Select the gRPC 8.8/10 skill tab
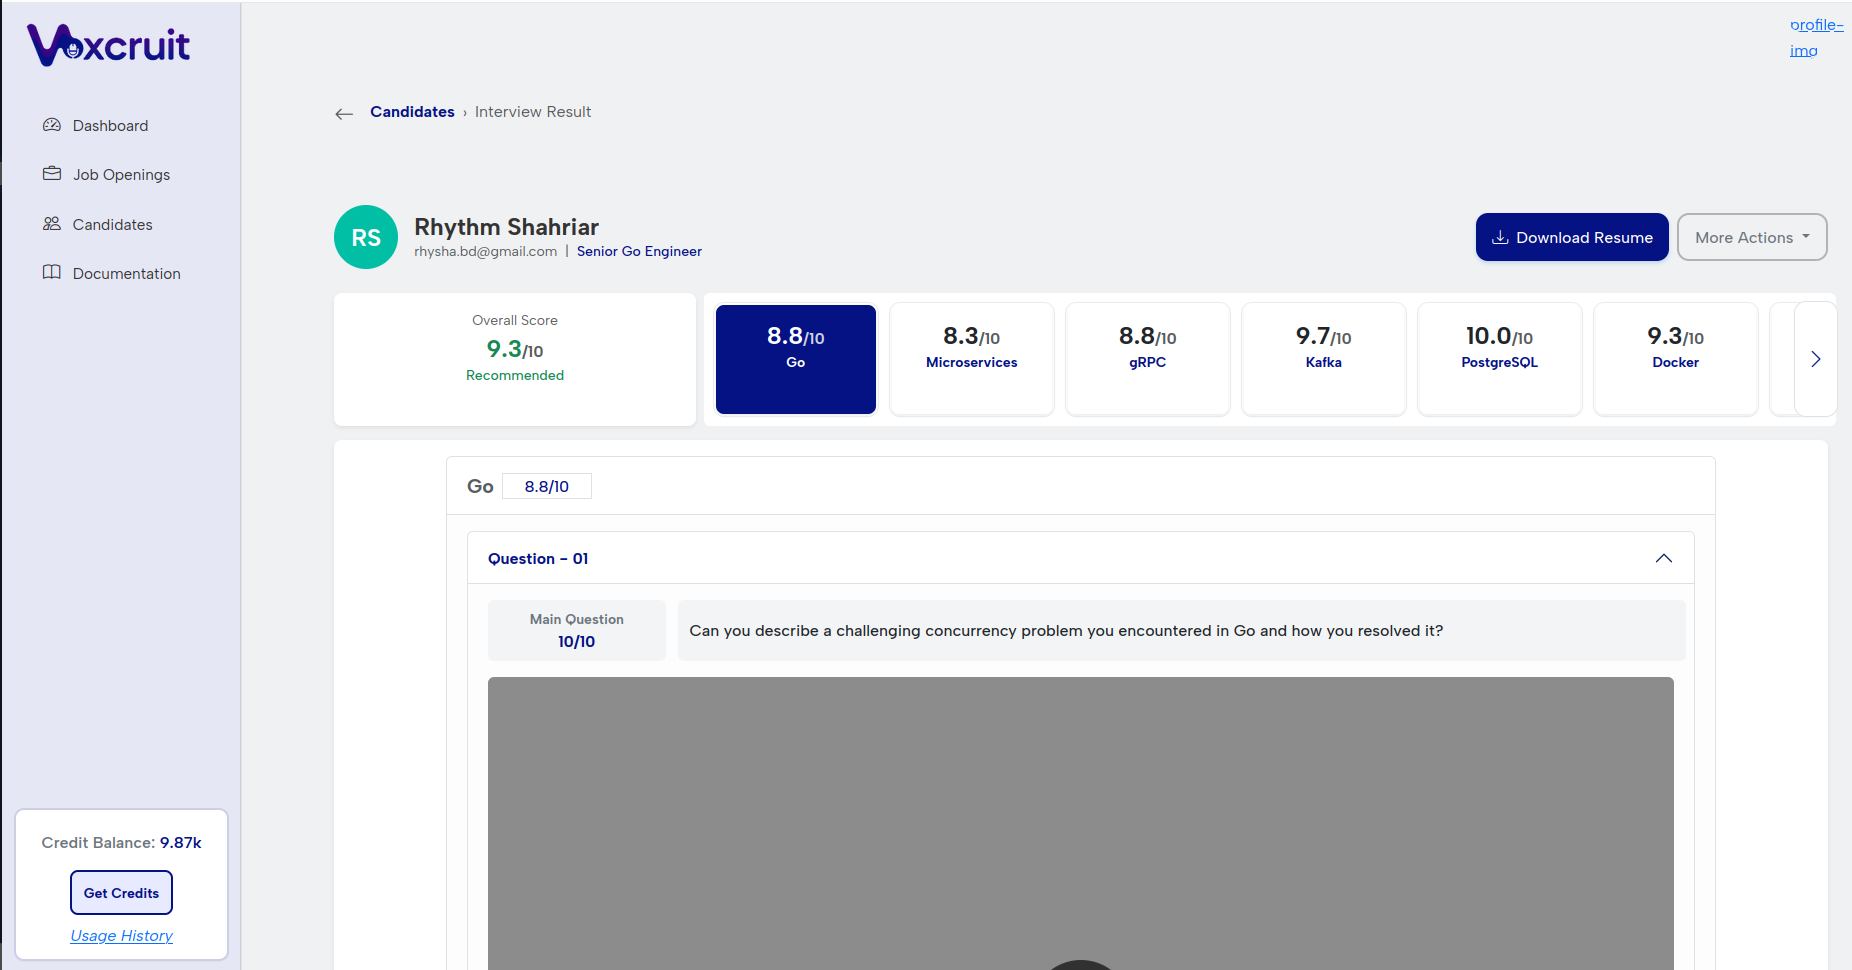The image size is (1852, 970). pos(1148,359)
